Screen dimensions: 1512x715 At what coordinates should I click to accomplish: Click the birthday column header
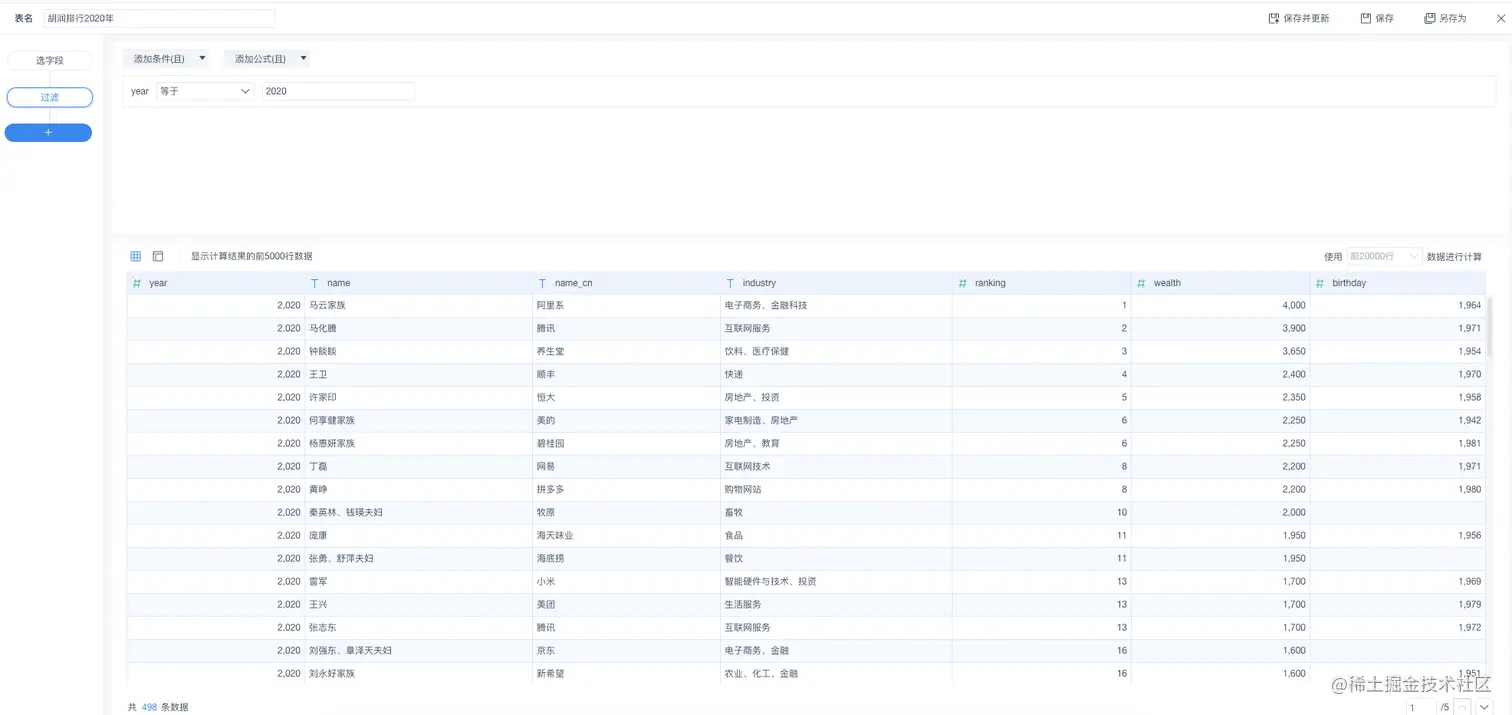click(1398, 283)
